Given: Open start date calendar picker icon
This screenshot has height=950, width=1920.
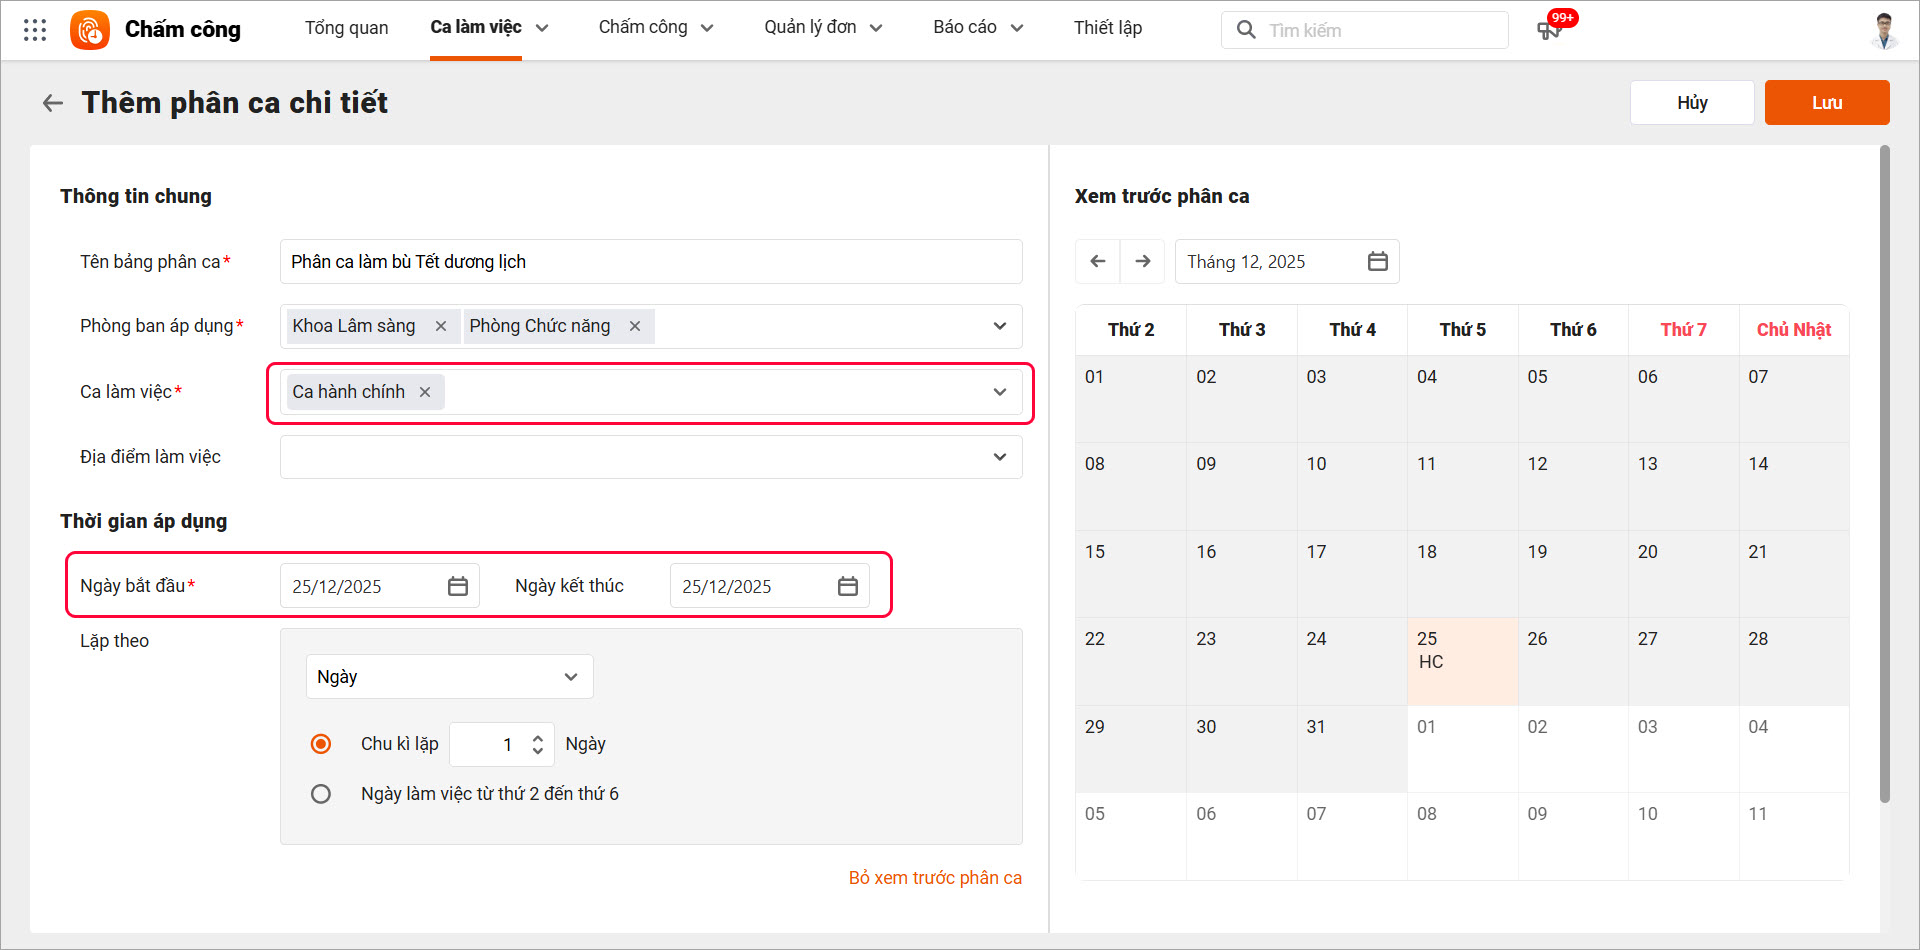Looking at the screenshot, I should click(x=458, y=586).
